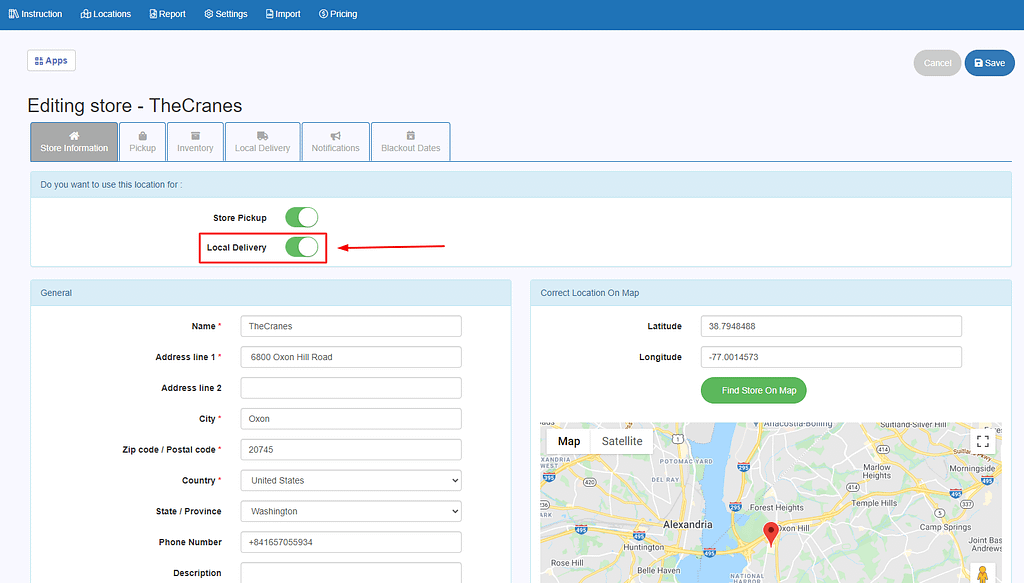Screen dimensions: 1024x583
Task: Open the Pricing menu item
Action: 338,14
